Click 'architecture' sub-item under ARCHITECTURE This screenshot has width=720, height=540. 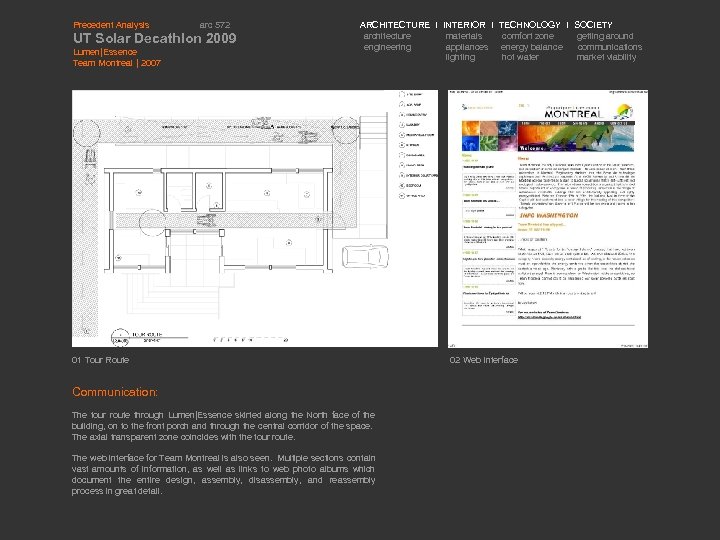387,36
